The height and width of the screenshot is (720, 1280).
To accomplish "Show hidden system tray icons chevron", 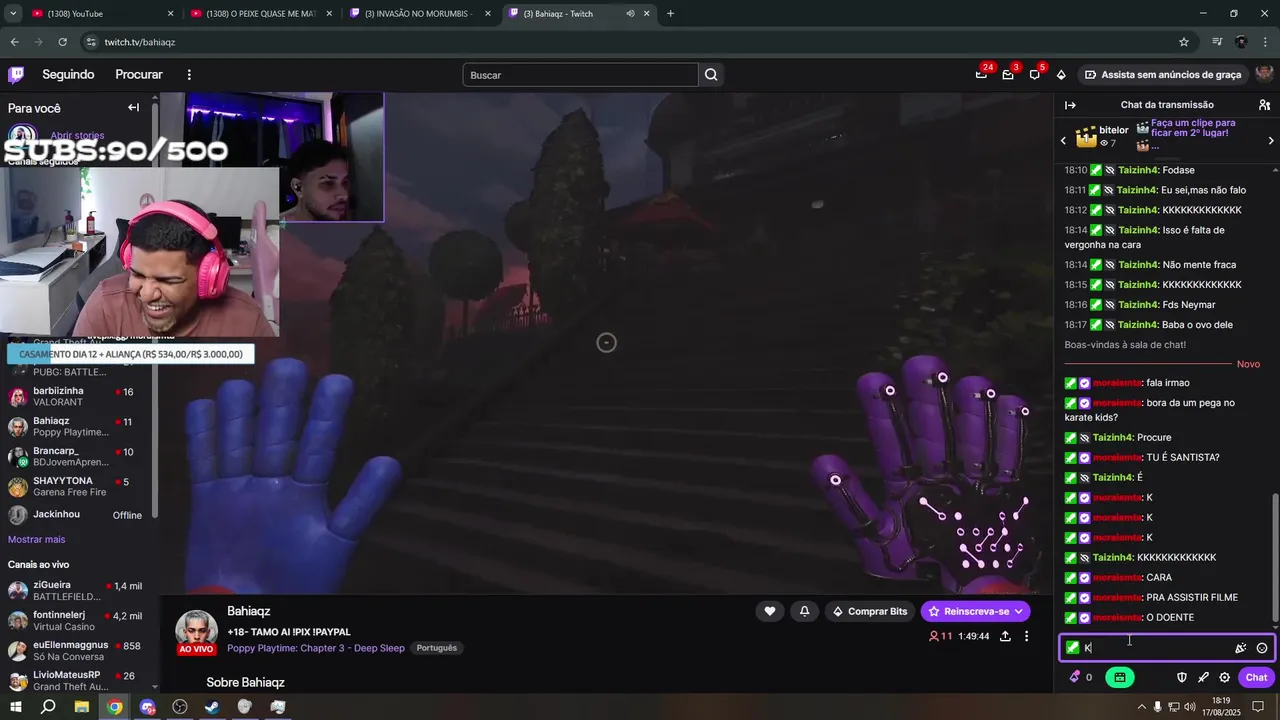I will coord(1142,707).
